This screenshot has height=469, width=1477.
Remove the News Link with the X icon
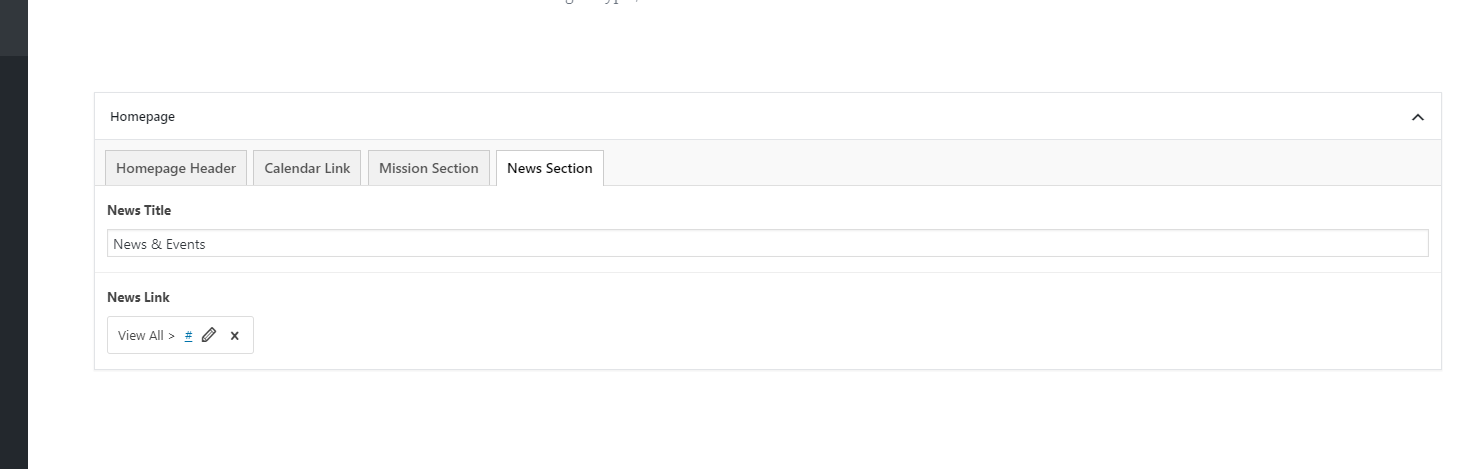(235, 336)
